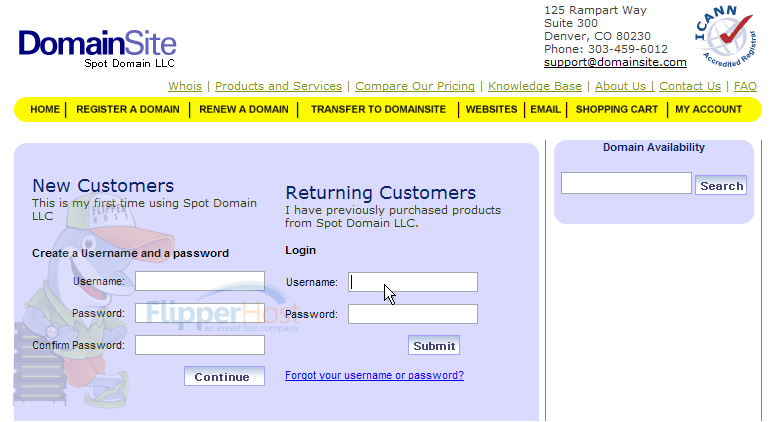Click the DomainSite logo

pyautogui.click(x=97, y=48)
